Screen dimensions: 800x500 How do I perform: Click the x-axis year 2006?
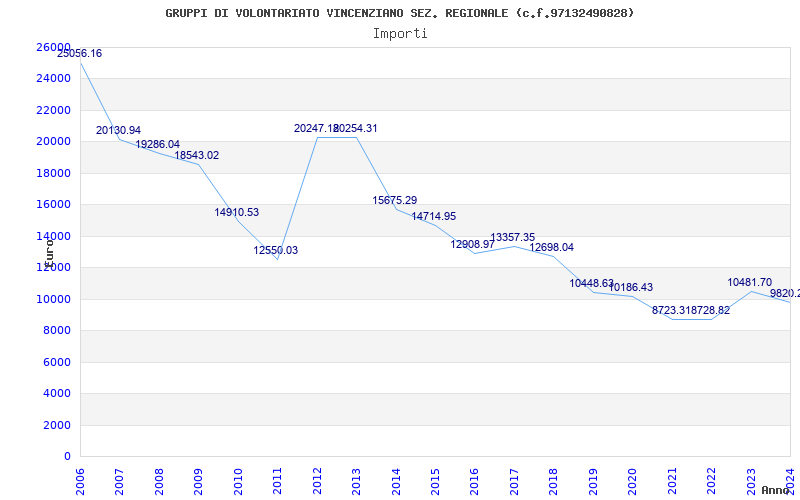coord(80,482)
